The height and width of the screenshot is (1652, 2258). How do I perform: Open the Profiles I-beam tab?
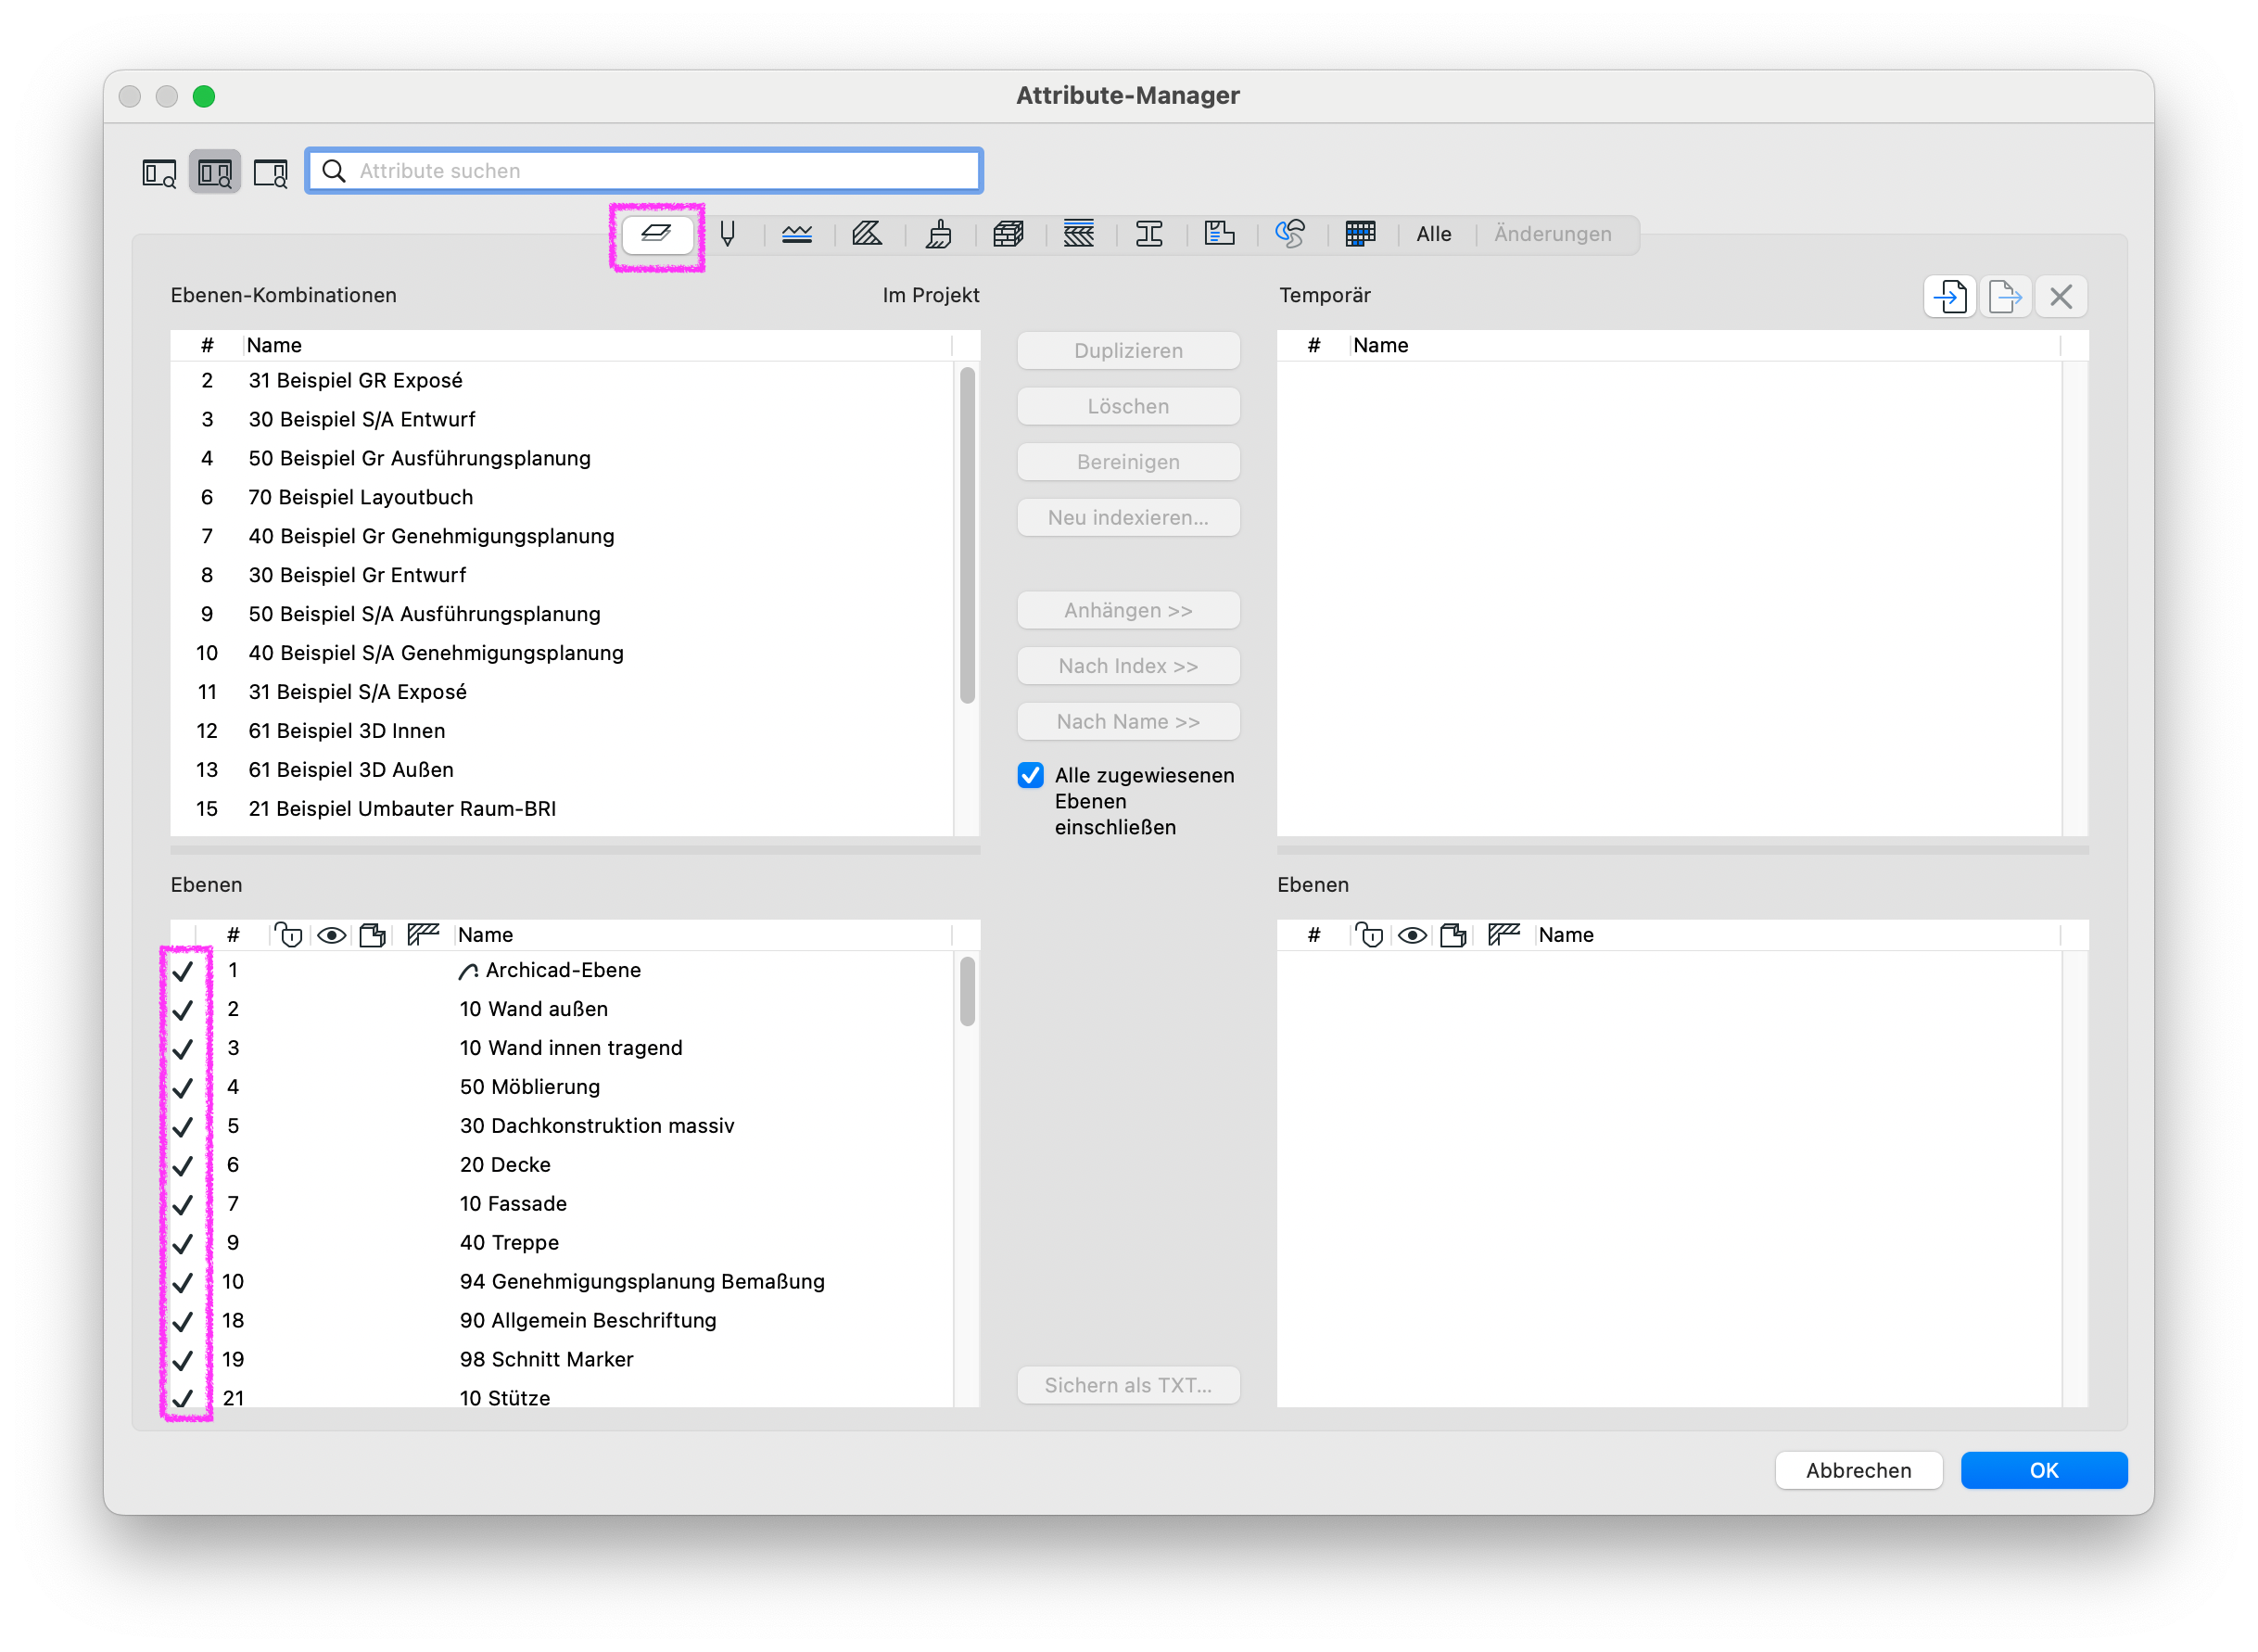[1149, 234]
